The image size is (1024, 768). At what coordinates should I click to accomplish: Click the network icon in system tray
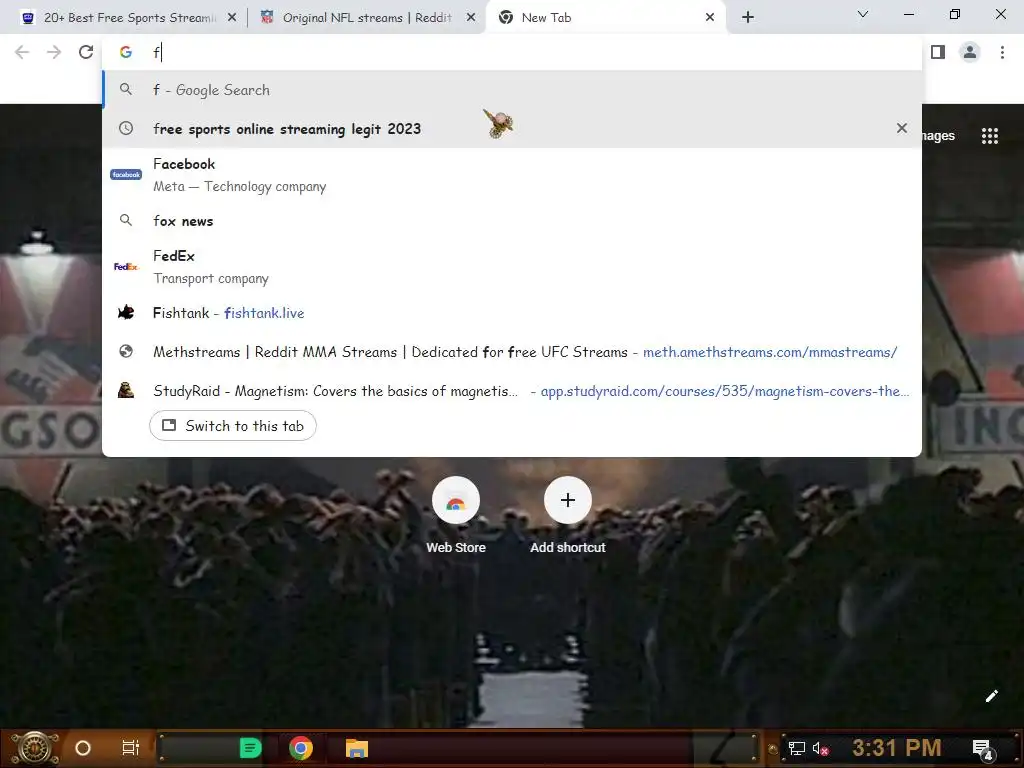[796, 748]
